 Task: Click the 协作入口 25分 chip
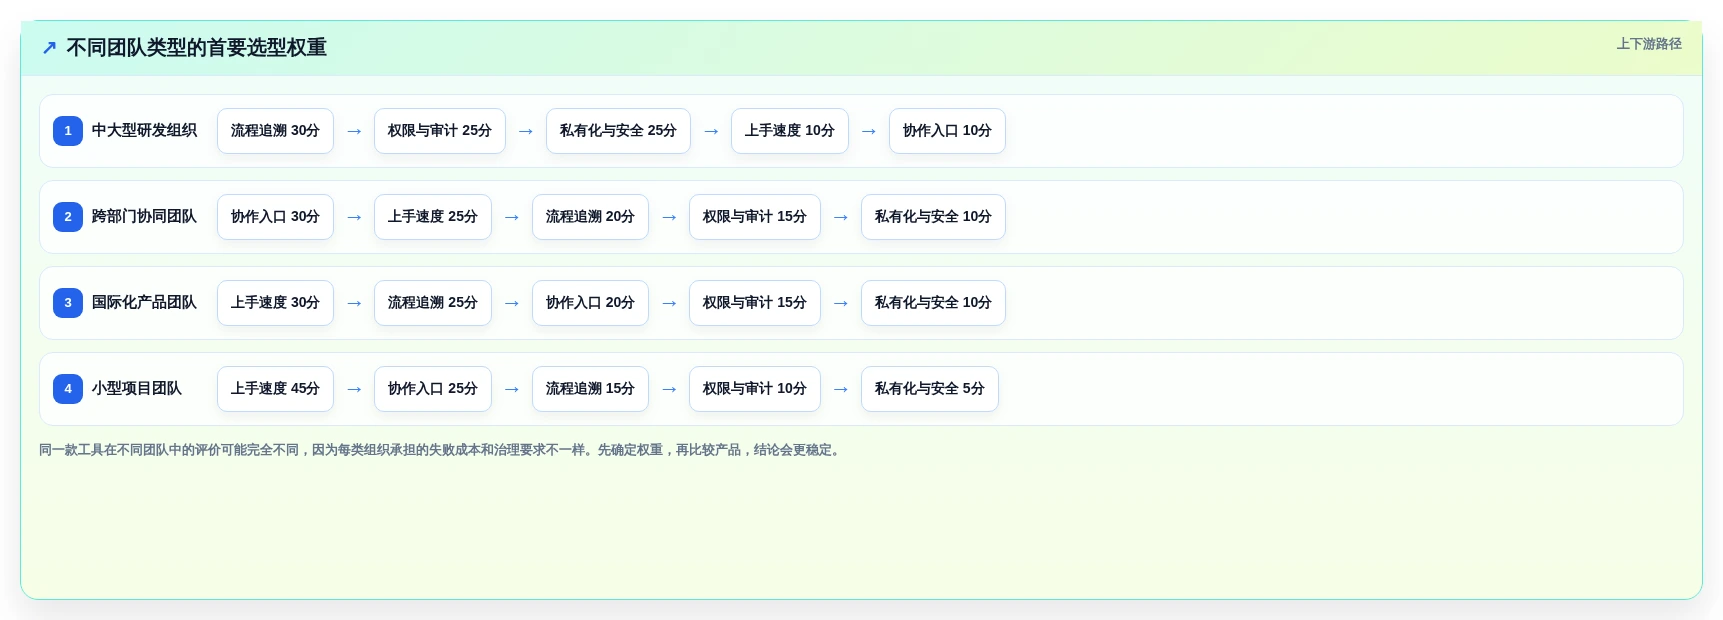(x=433, y=389)
